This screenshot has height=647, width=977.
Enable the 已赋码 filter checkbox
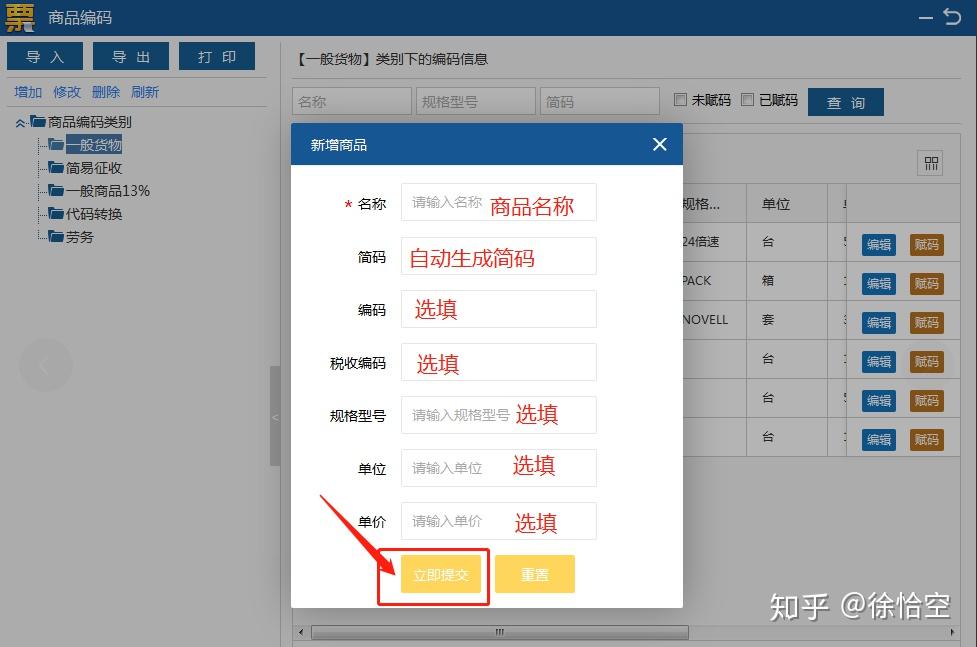tap(748, 100)
